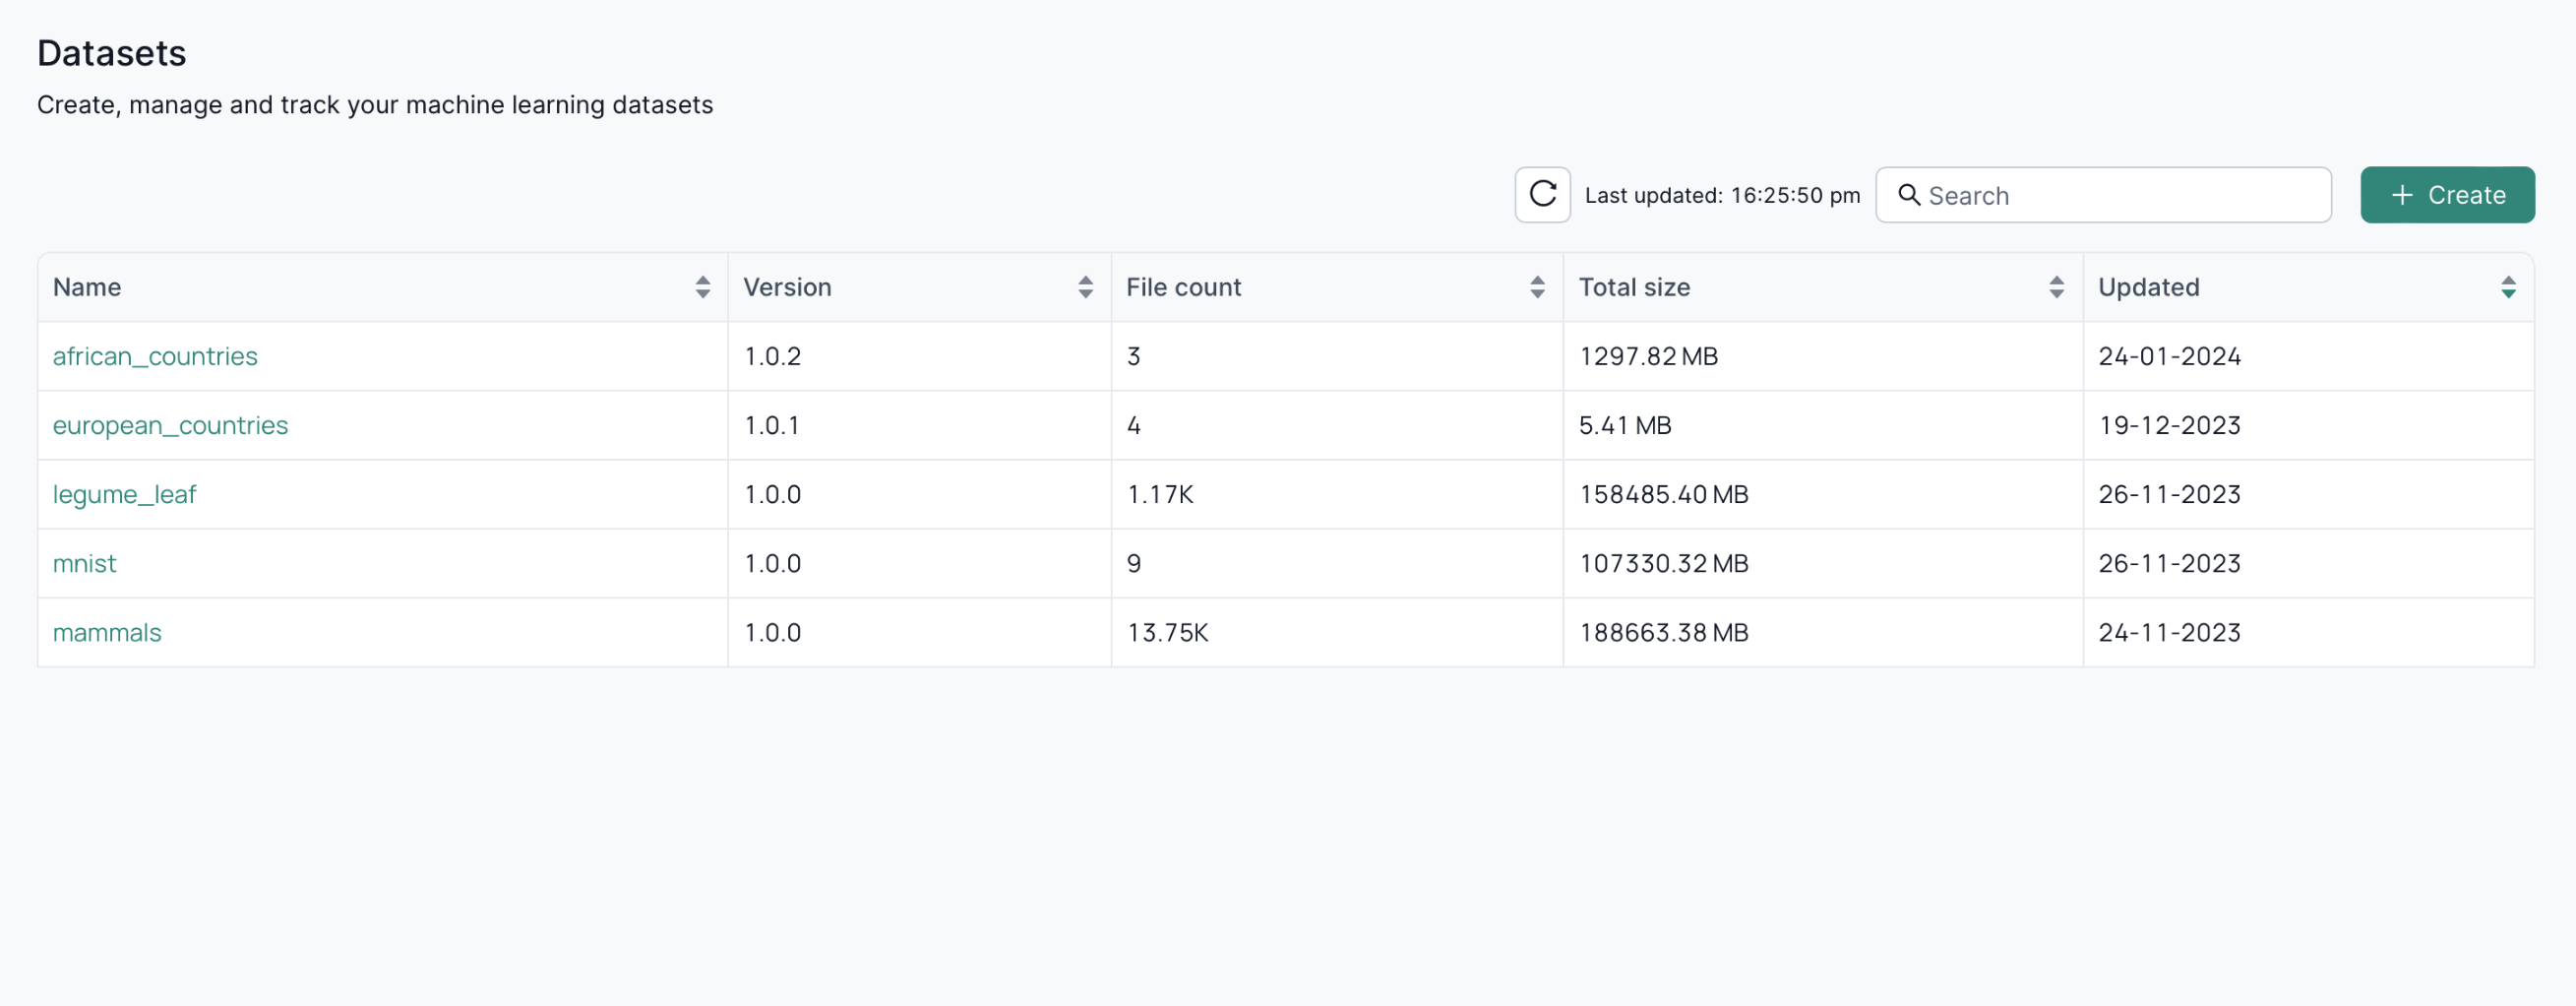2576x1006 pixels.
Task: Select the Version header cell
Action: (x=788, y=287)
